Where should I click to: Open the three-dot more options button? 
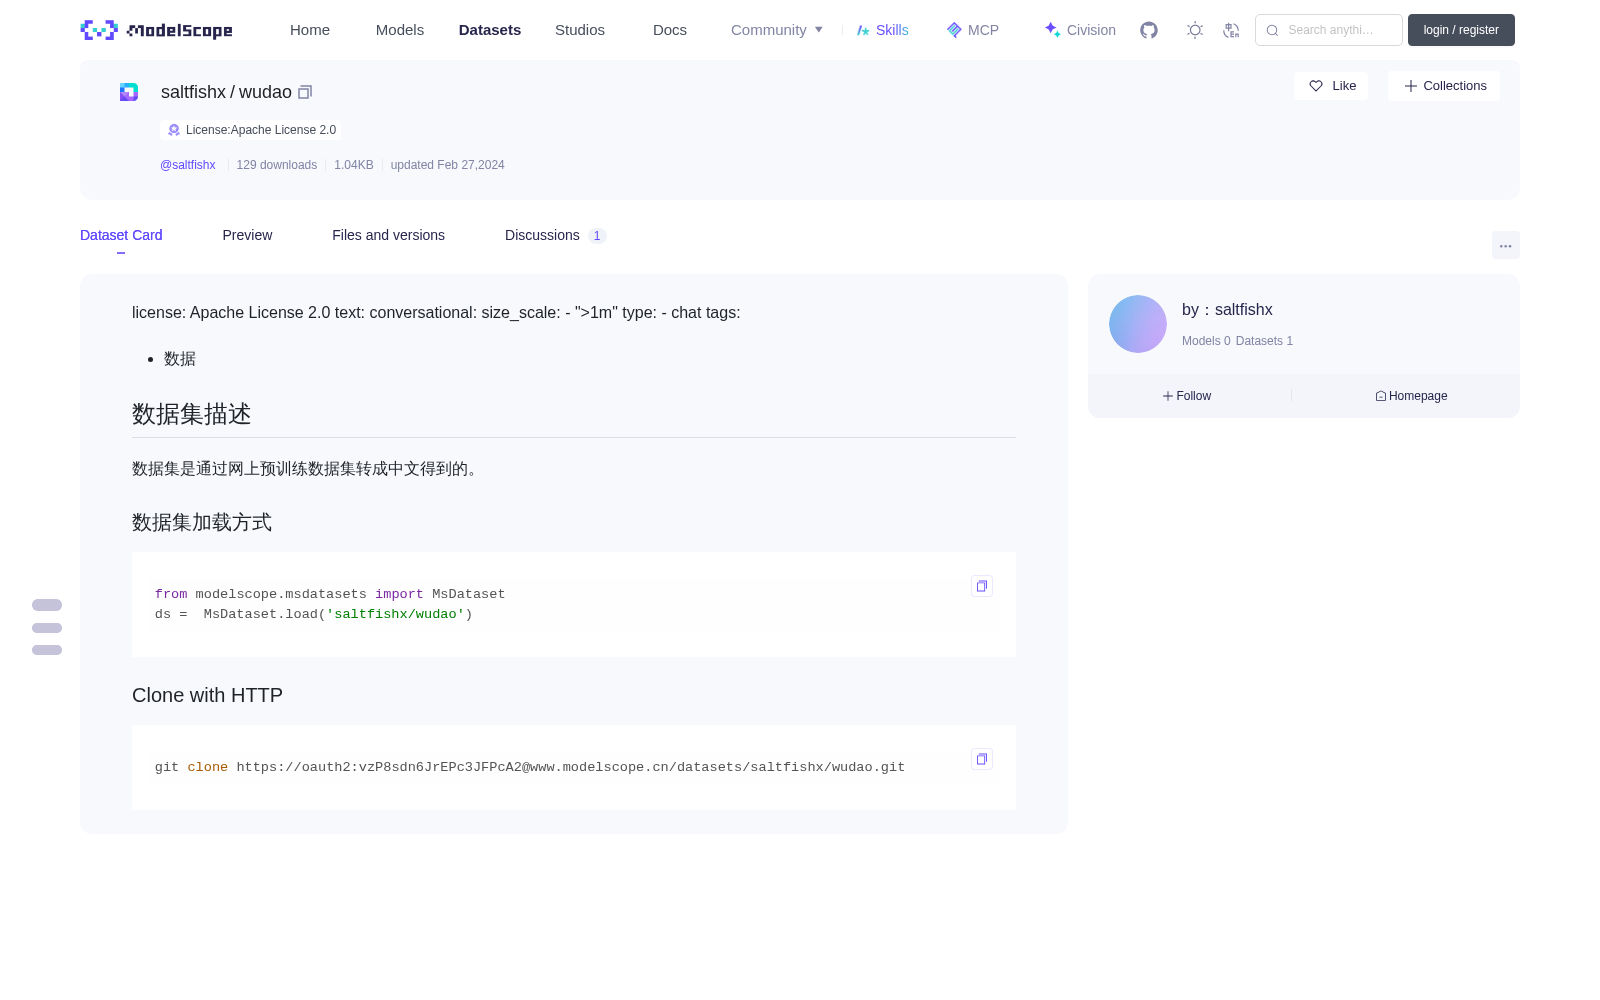point(1505,246)
